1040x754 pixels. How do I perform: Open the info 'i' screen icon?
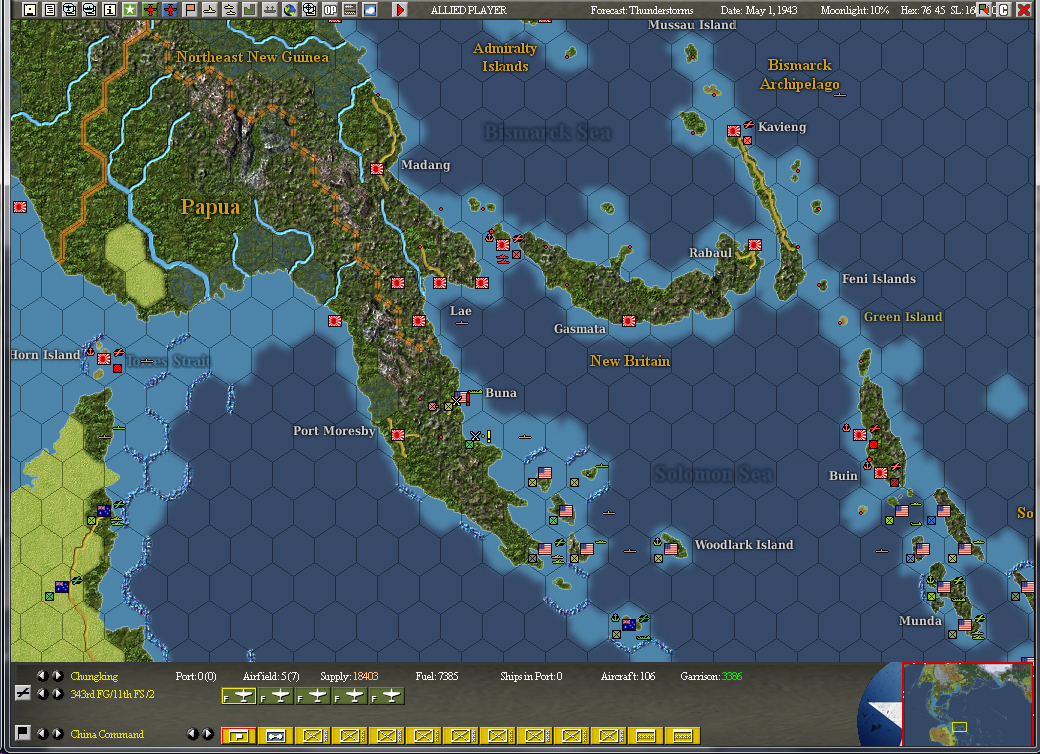(109, 10)
